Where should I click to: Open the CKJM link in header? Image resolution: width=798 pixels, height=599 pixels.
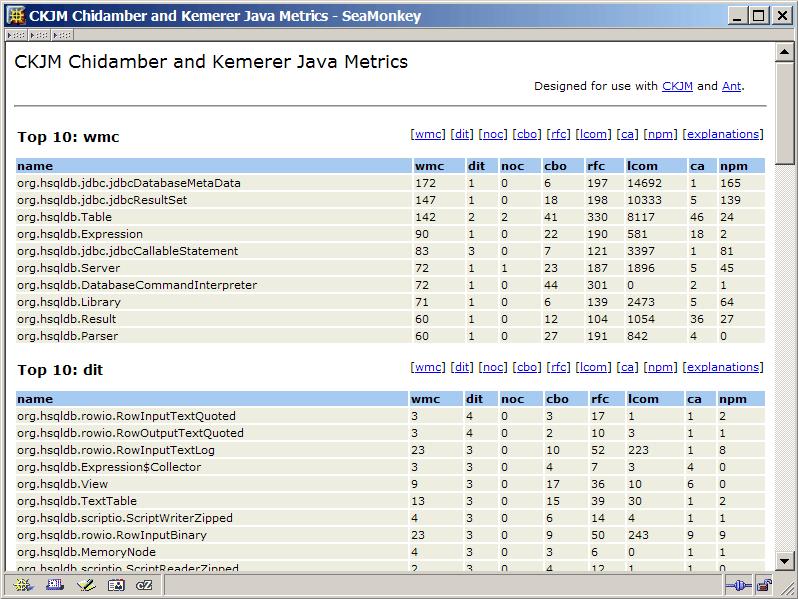click(677, 86)
